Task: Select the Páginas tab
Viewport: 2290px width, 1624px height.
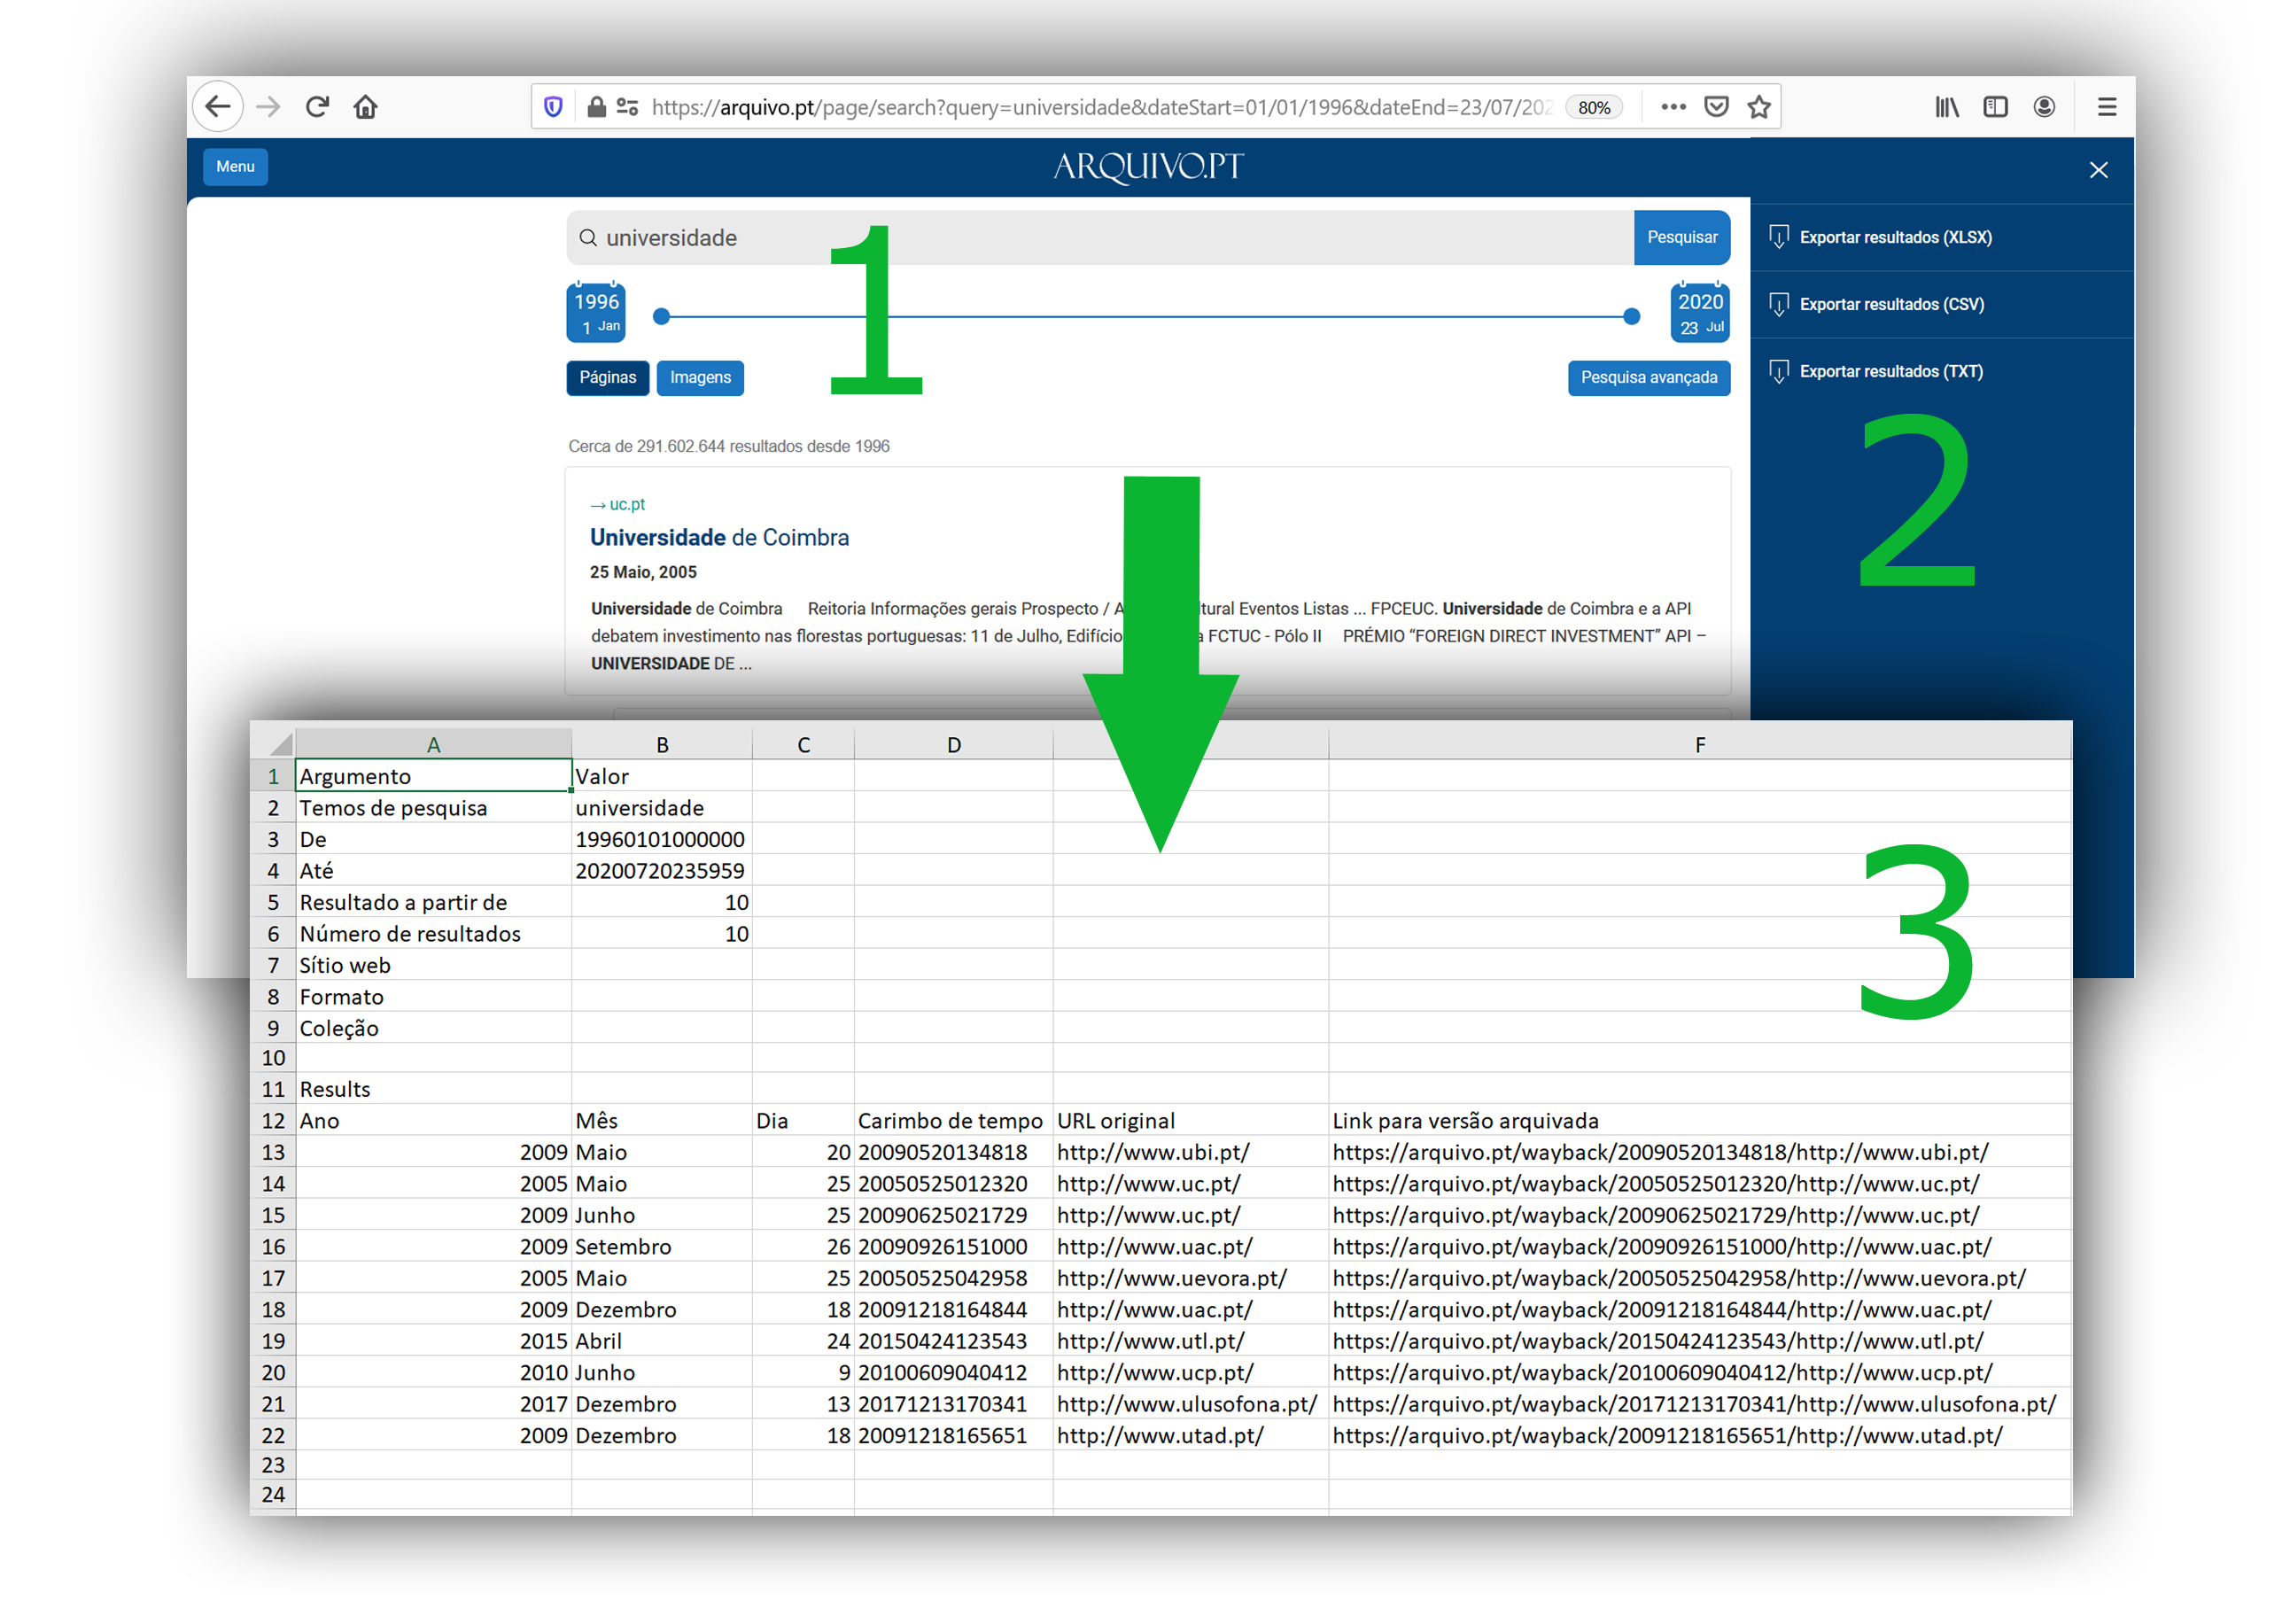Action: pyautogui.click(x=607, y=377)
